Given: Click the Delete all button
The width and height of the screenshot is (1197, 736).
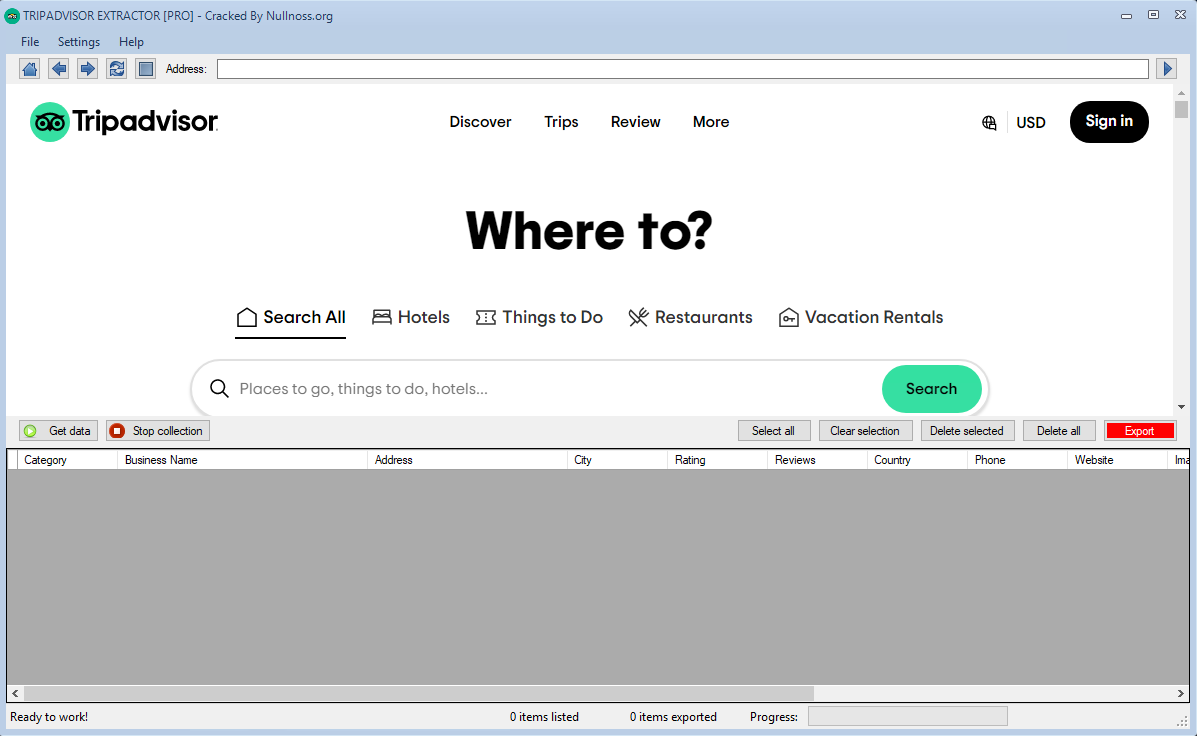Looking at the screenshot, I should 1059,431.
